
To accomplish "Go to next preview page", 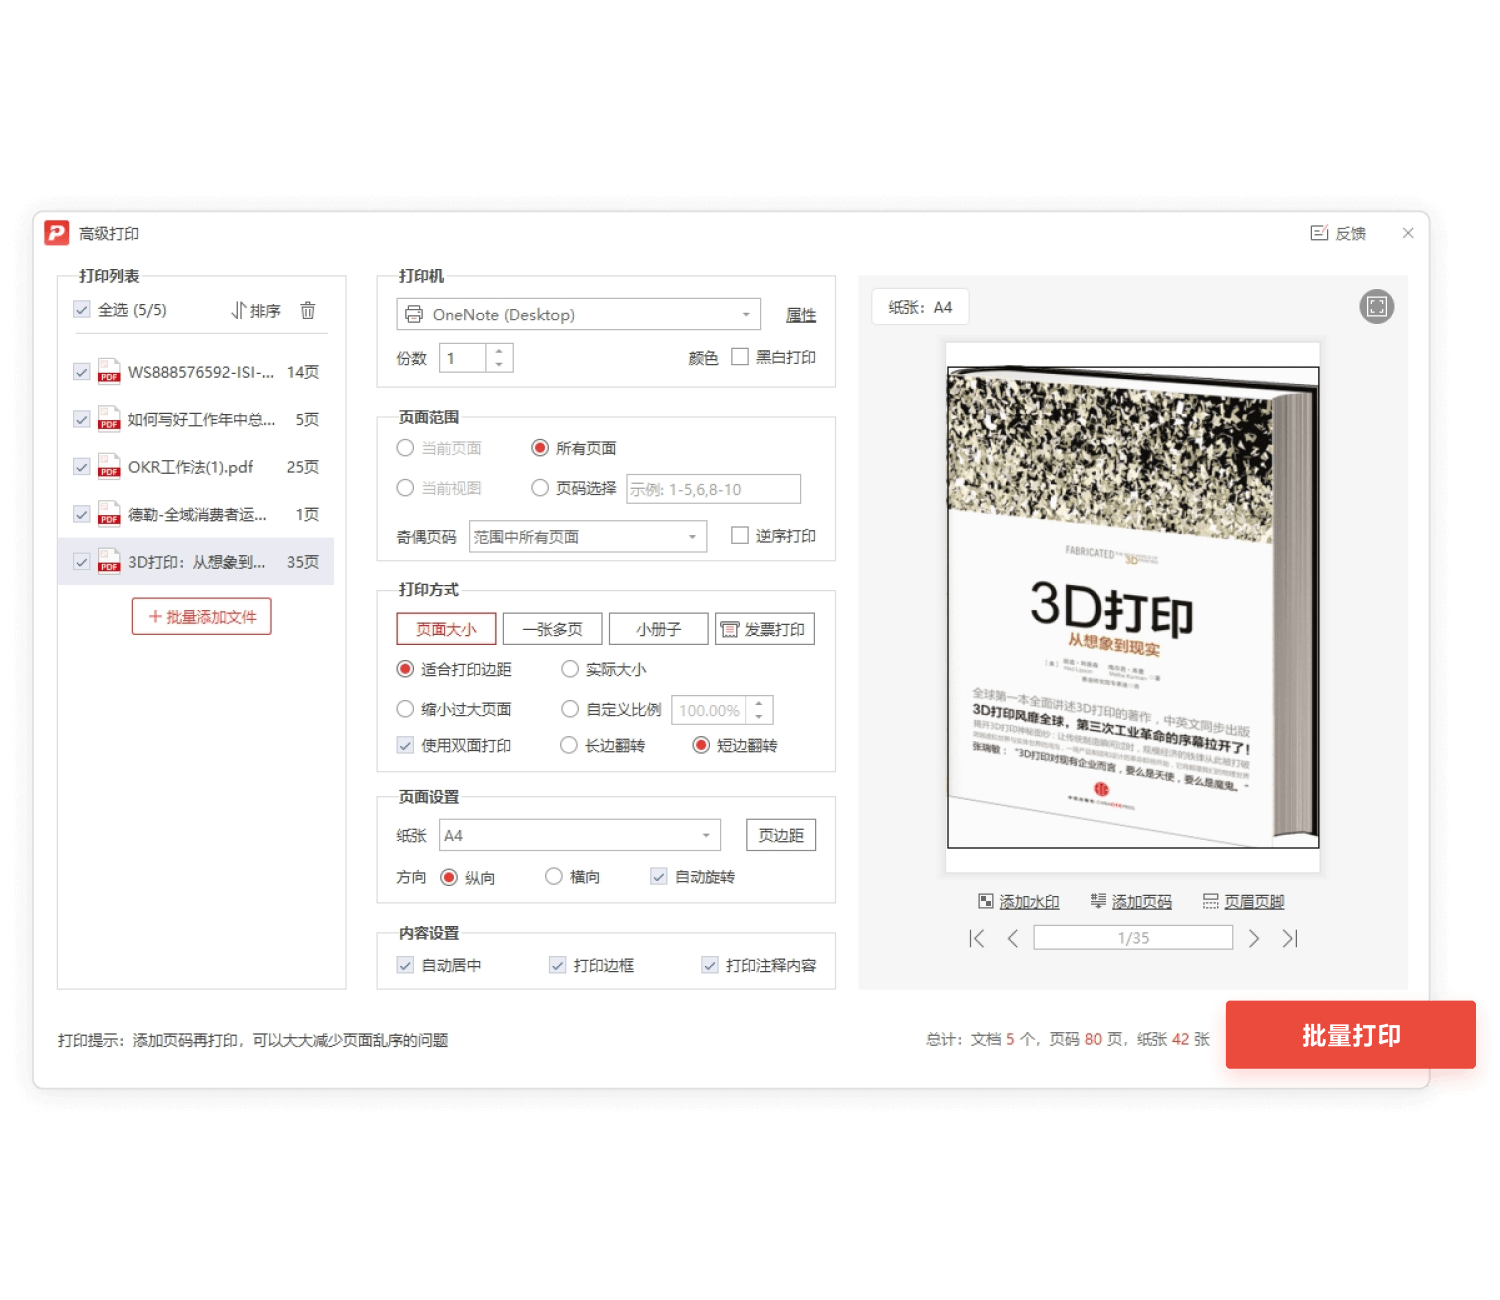I will 1254,938.
